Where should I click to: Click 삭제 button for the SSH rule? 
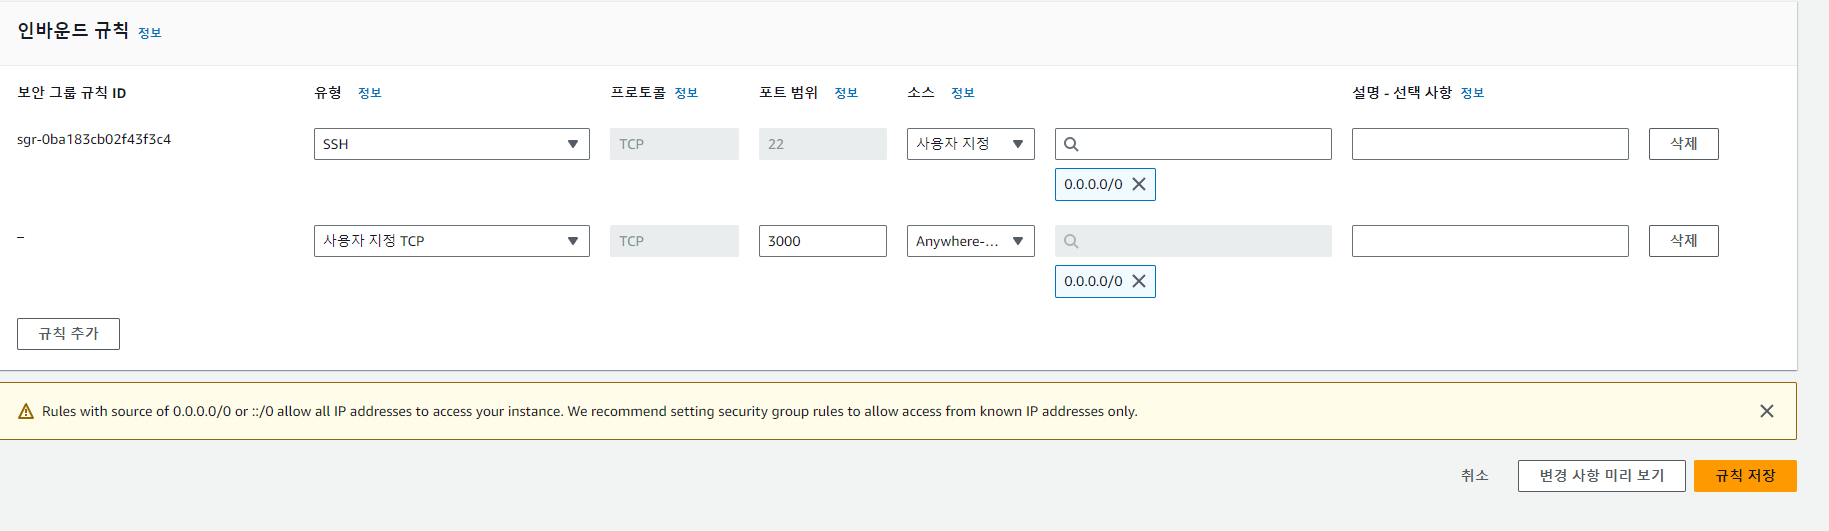point(1683,144)
